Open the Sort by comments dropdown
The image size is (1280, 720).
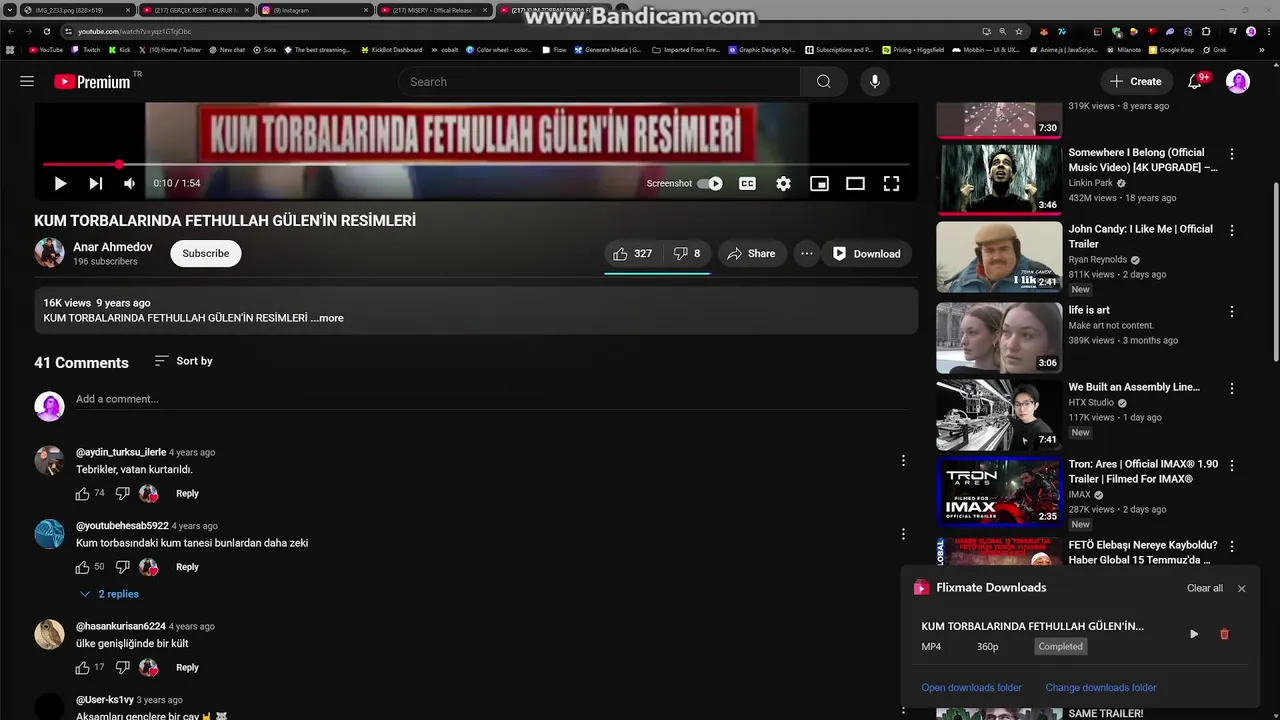pyautogui.click(x=183, y=361)
